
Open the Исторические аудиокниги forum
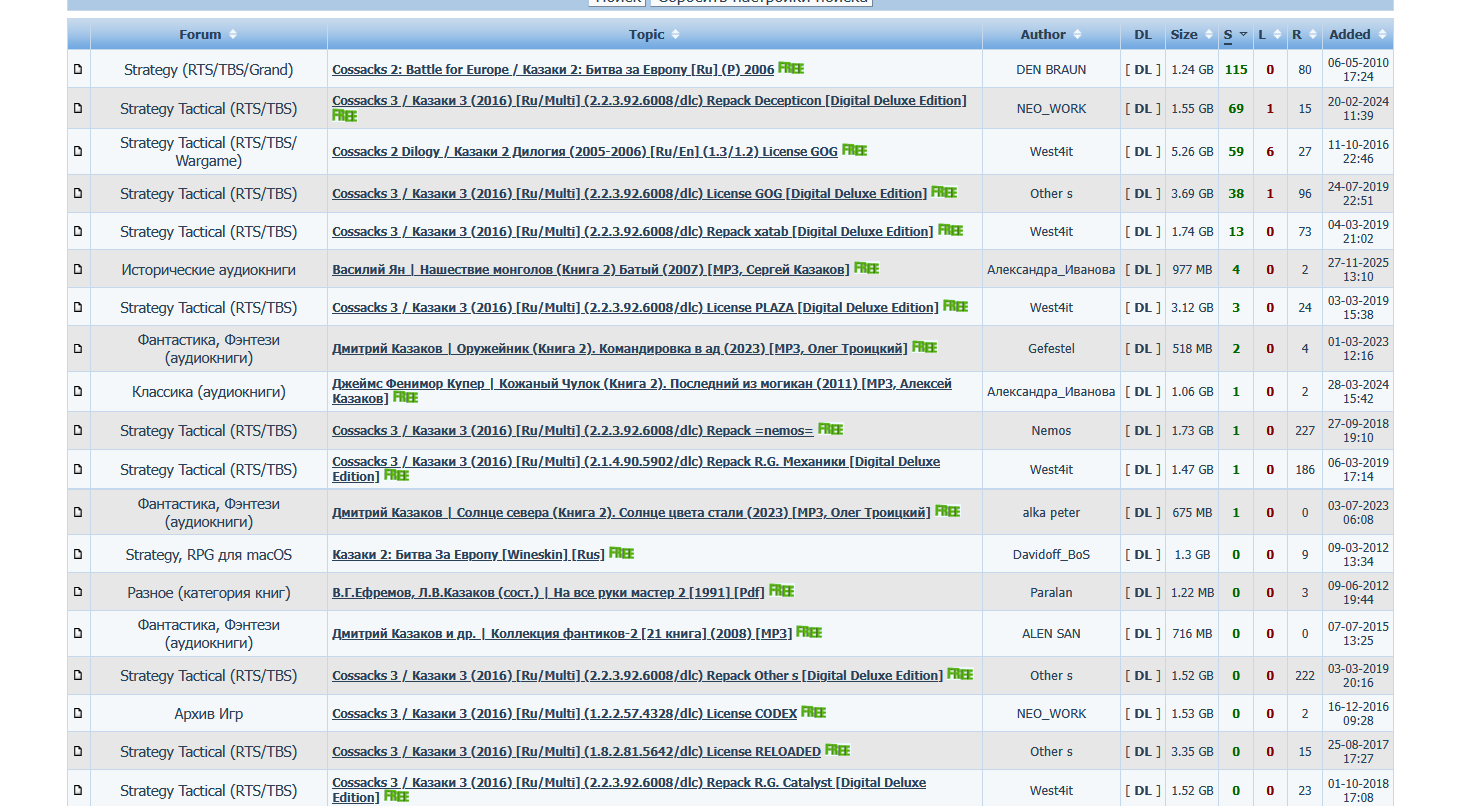tap(209, 270)
